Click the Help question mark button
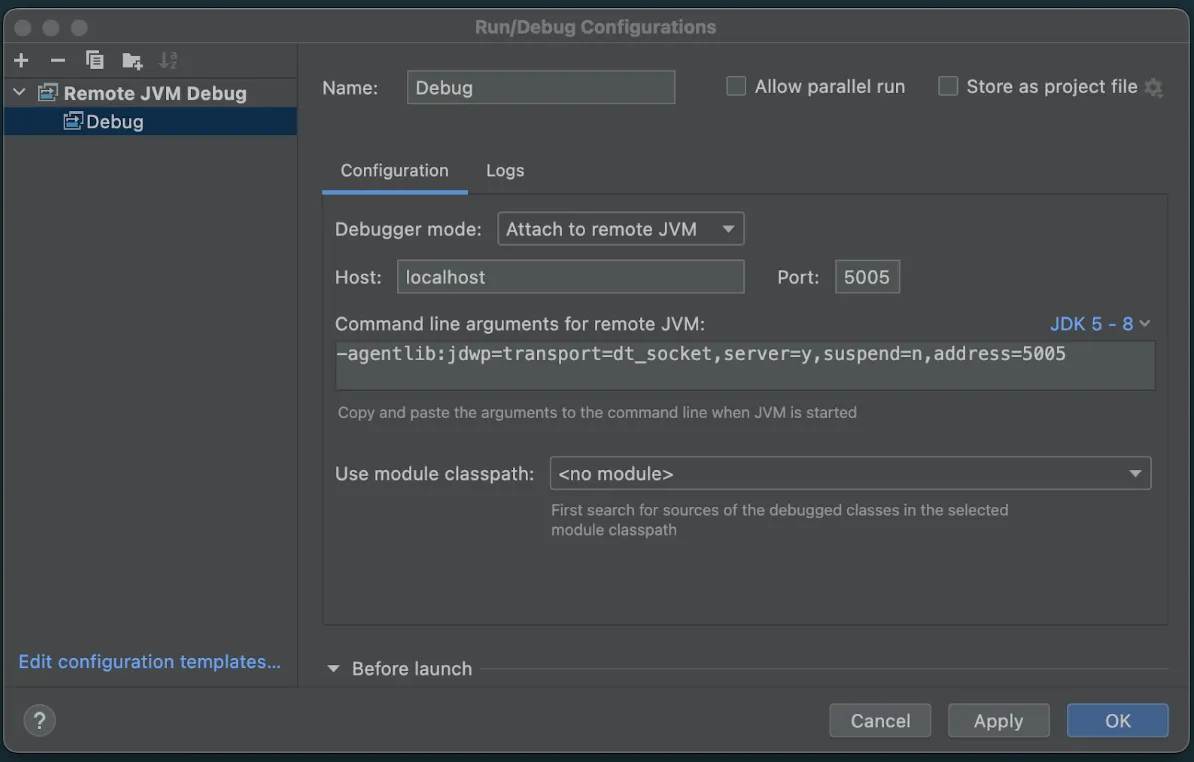 (x=39, y=720)
